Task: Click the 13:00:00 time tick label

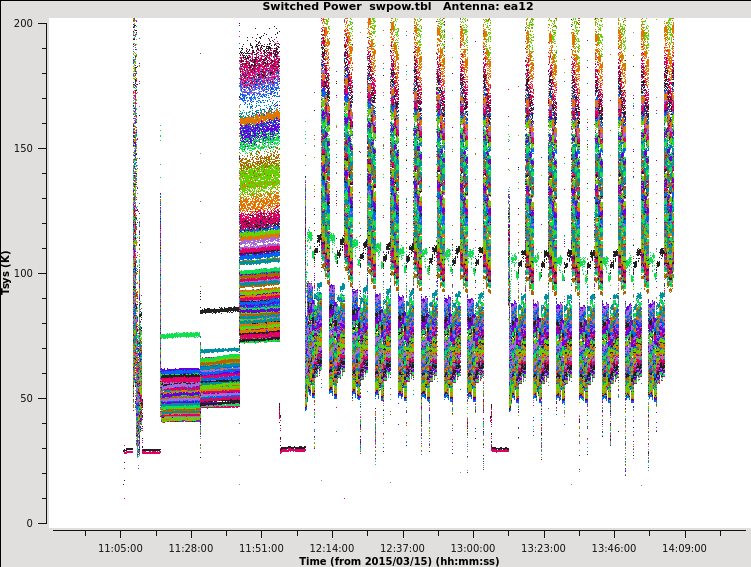Action: (x=473, y=548)
